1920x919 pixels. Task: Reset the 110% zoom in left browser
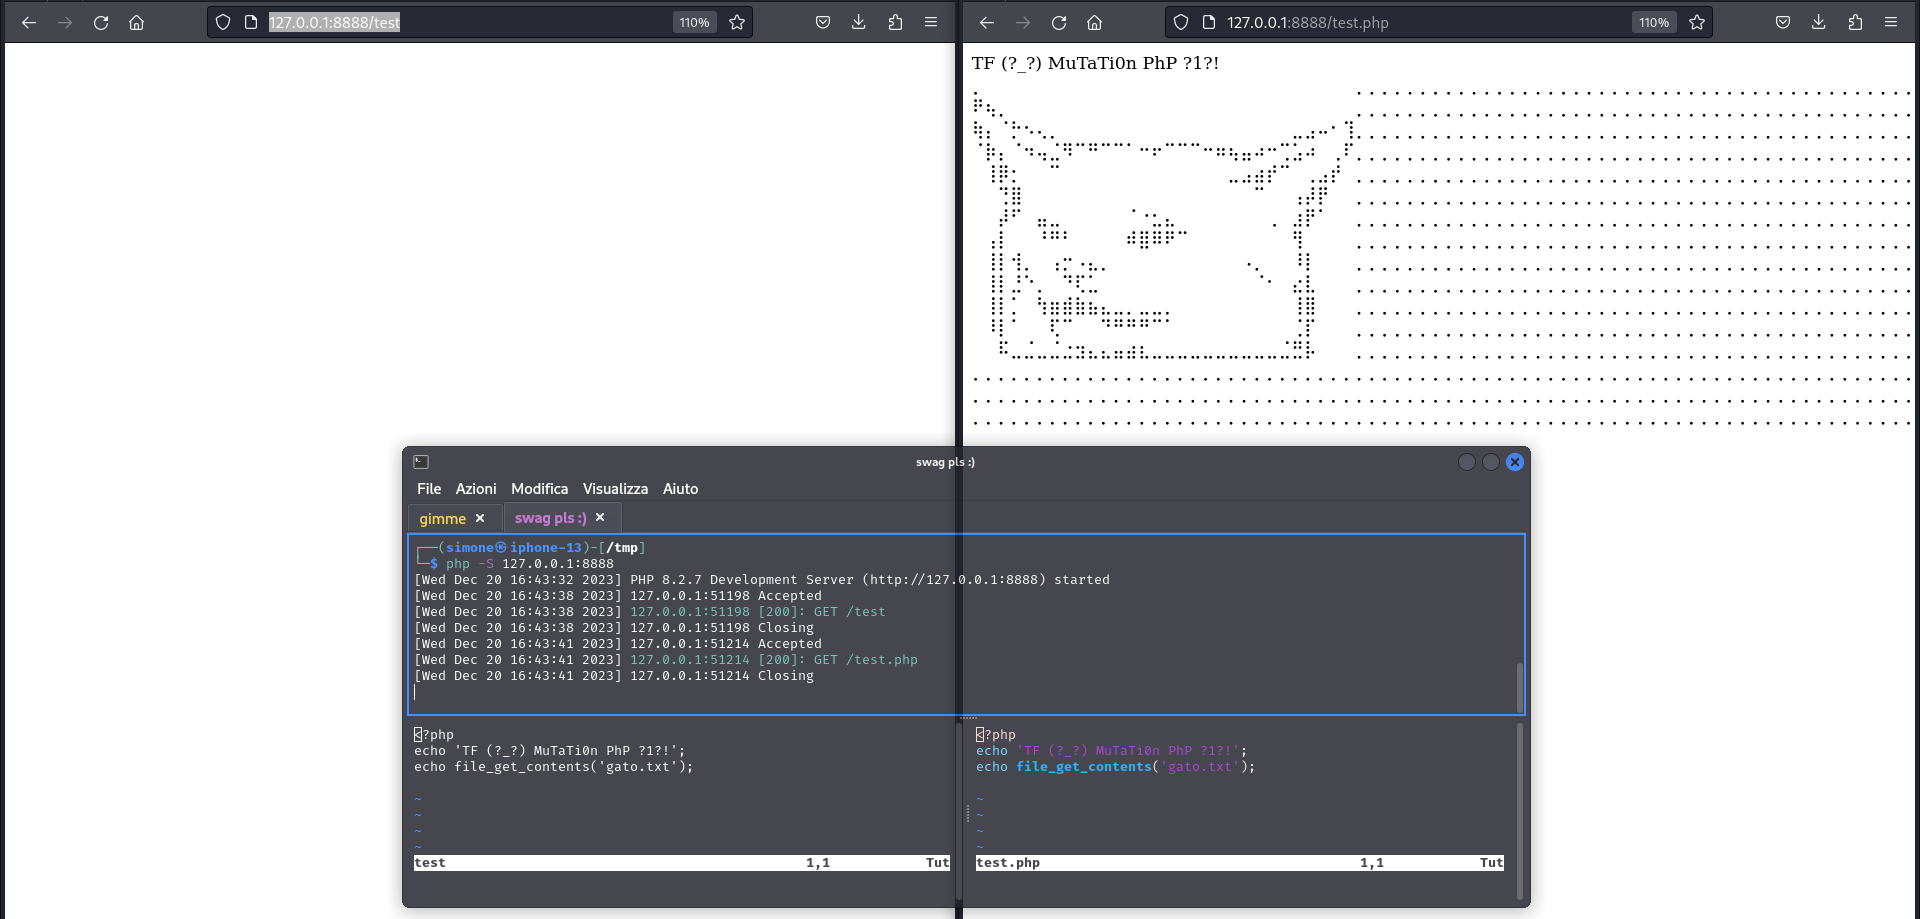pyautogui.click(x=694, y=22)
